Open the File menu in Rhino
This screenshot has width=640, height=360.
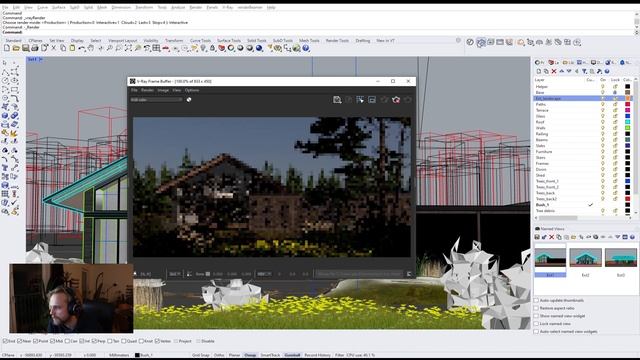(x=5, y=7)
